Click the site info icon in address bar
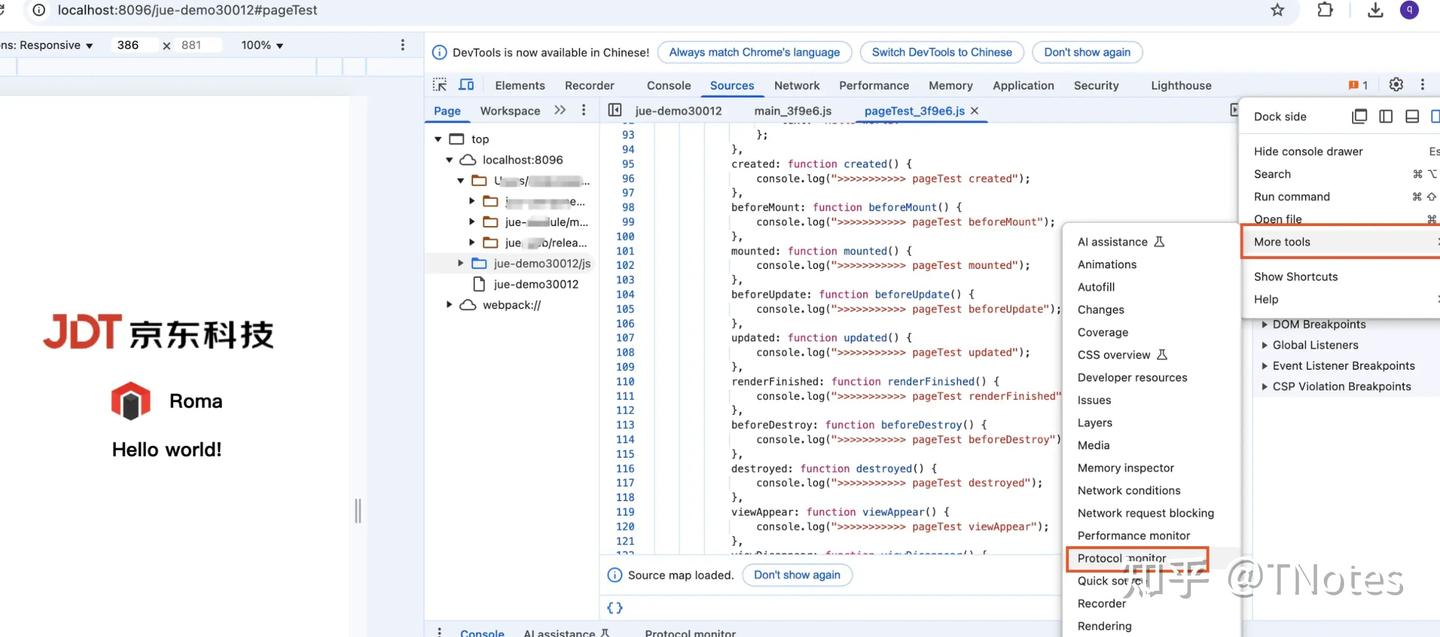Image resolution: width=1440 pixels, height=637 pixels. pyautogui.click(x=39, y=10)
